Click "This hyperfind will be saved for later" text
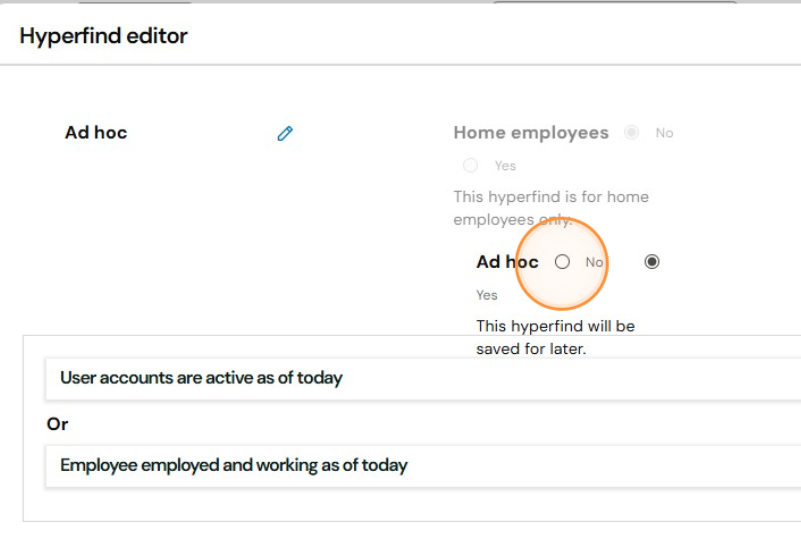Screen dimensions: 801x540 555,337
